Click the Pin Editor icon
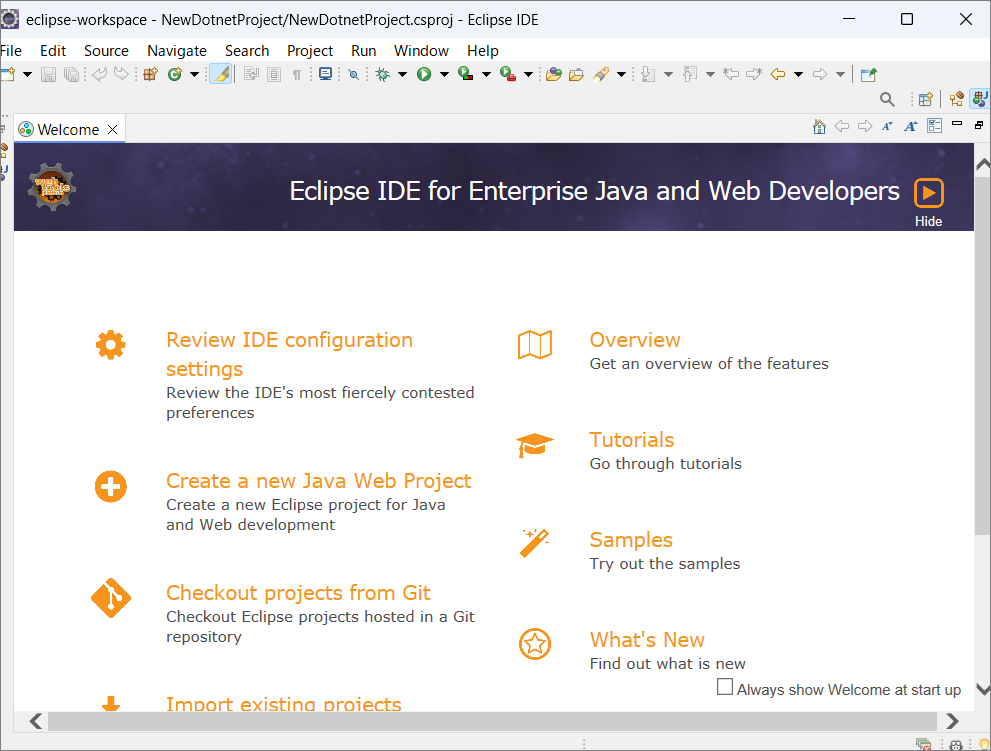Viewport: 991px width, 751px height. (869, 75)
